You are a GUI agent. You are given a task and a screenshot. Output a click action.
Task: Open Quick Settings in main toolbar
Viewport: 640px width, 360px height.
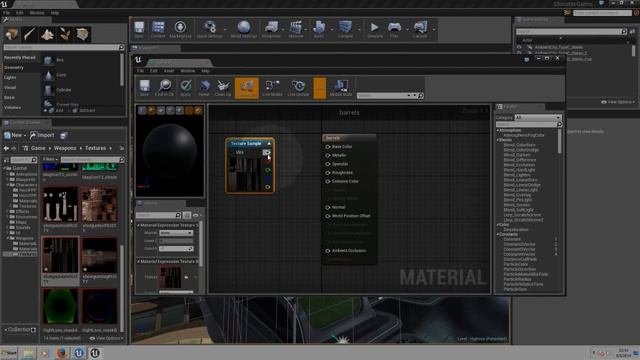210,29
